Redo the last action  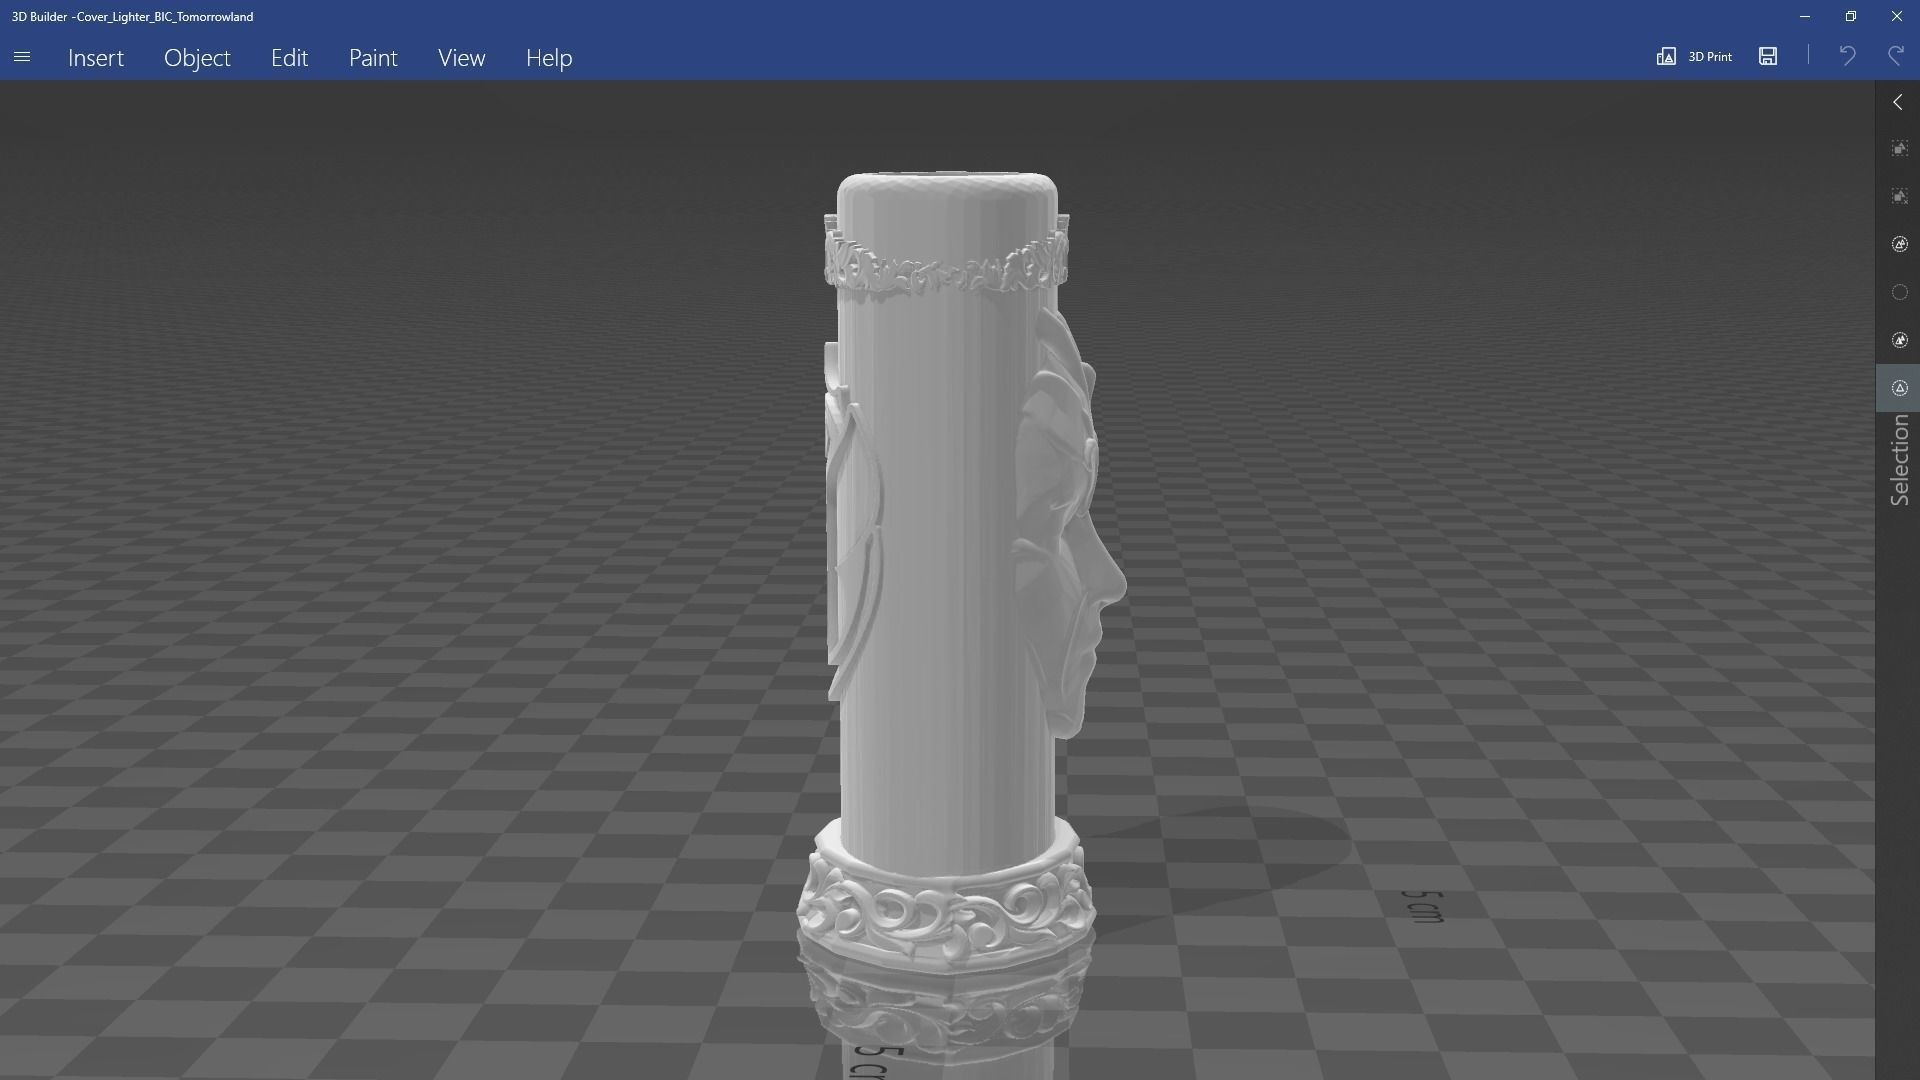tap(1896, 56)
